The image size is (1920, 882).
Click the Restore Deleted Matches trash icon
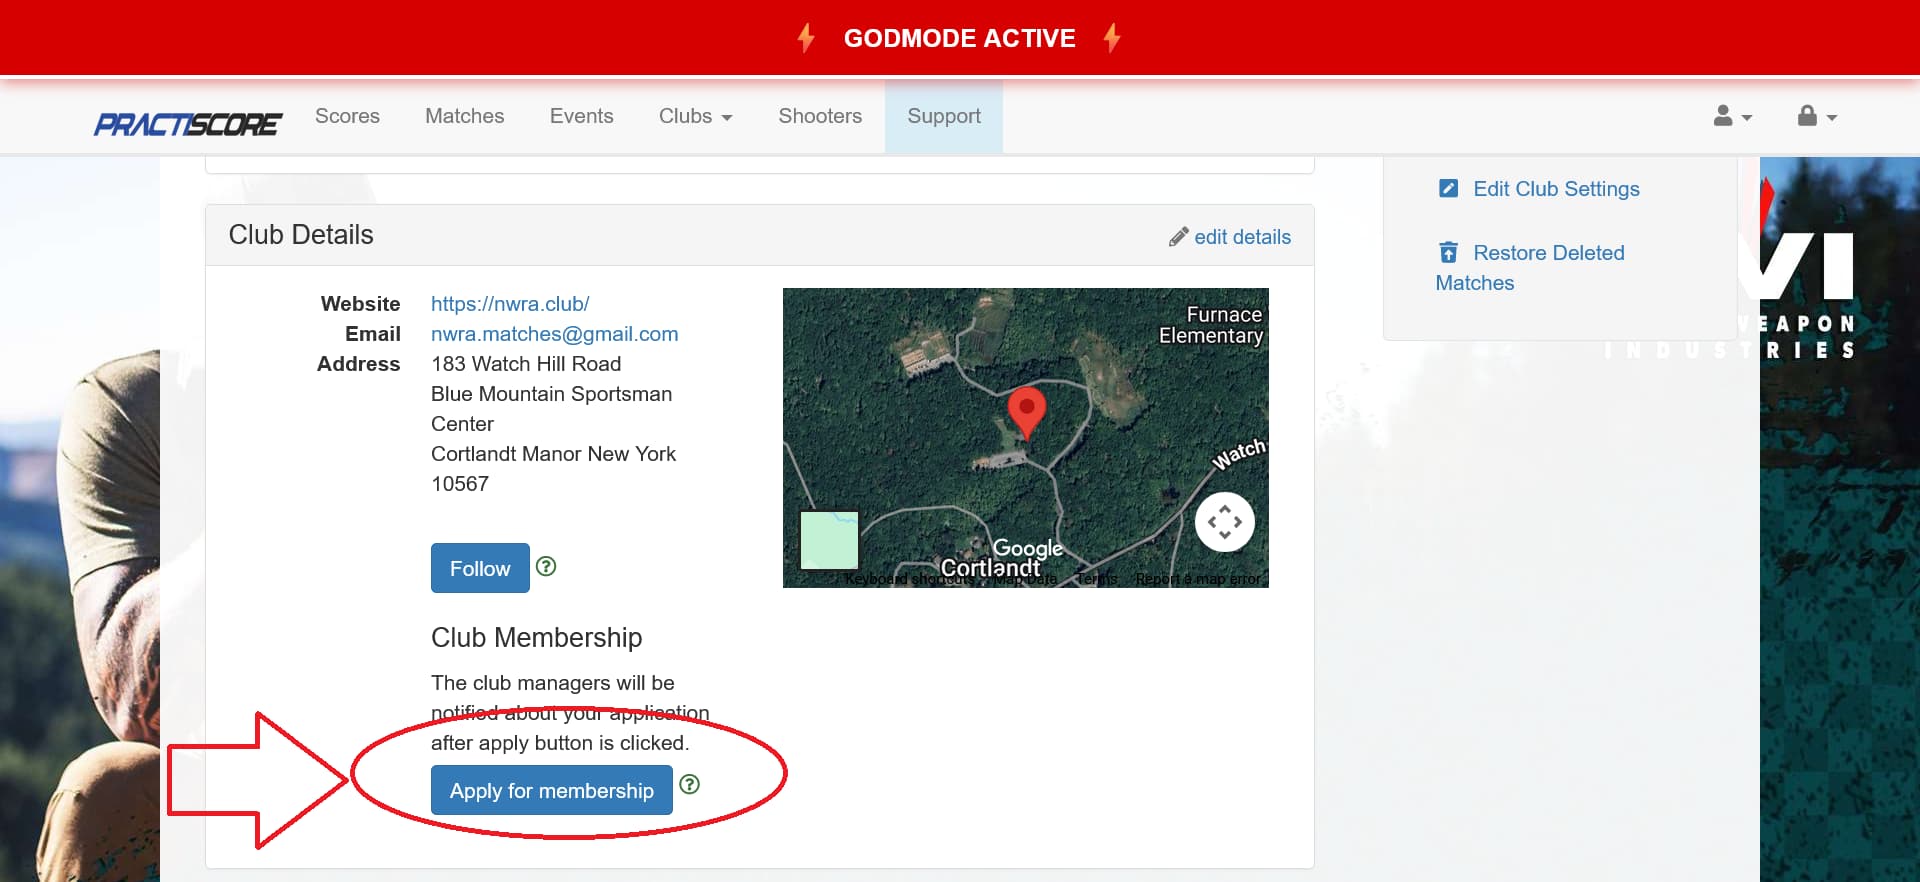pyautogui.click(x=1448, y=253)
